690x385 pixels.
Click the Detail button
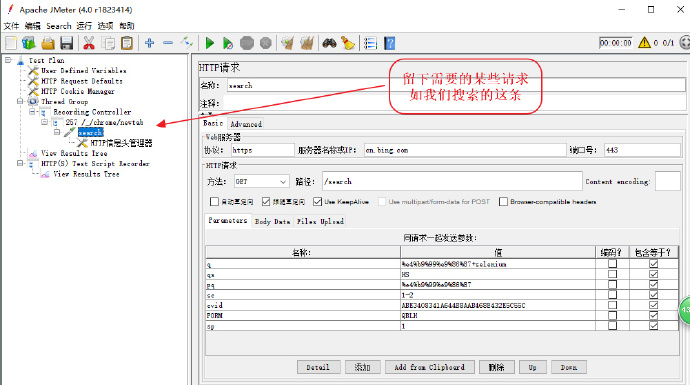click(318, 367)
